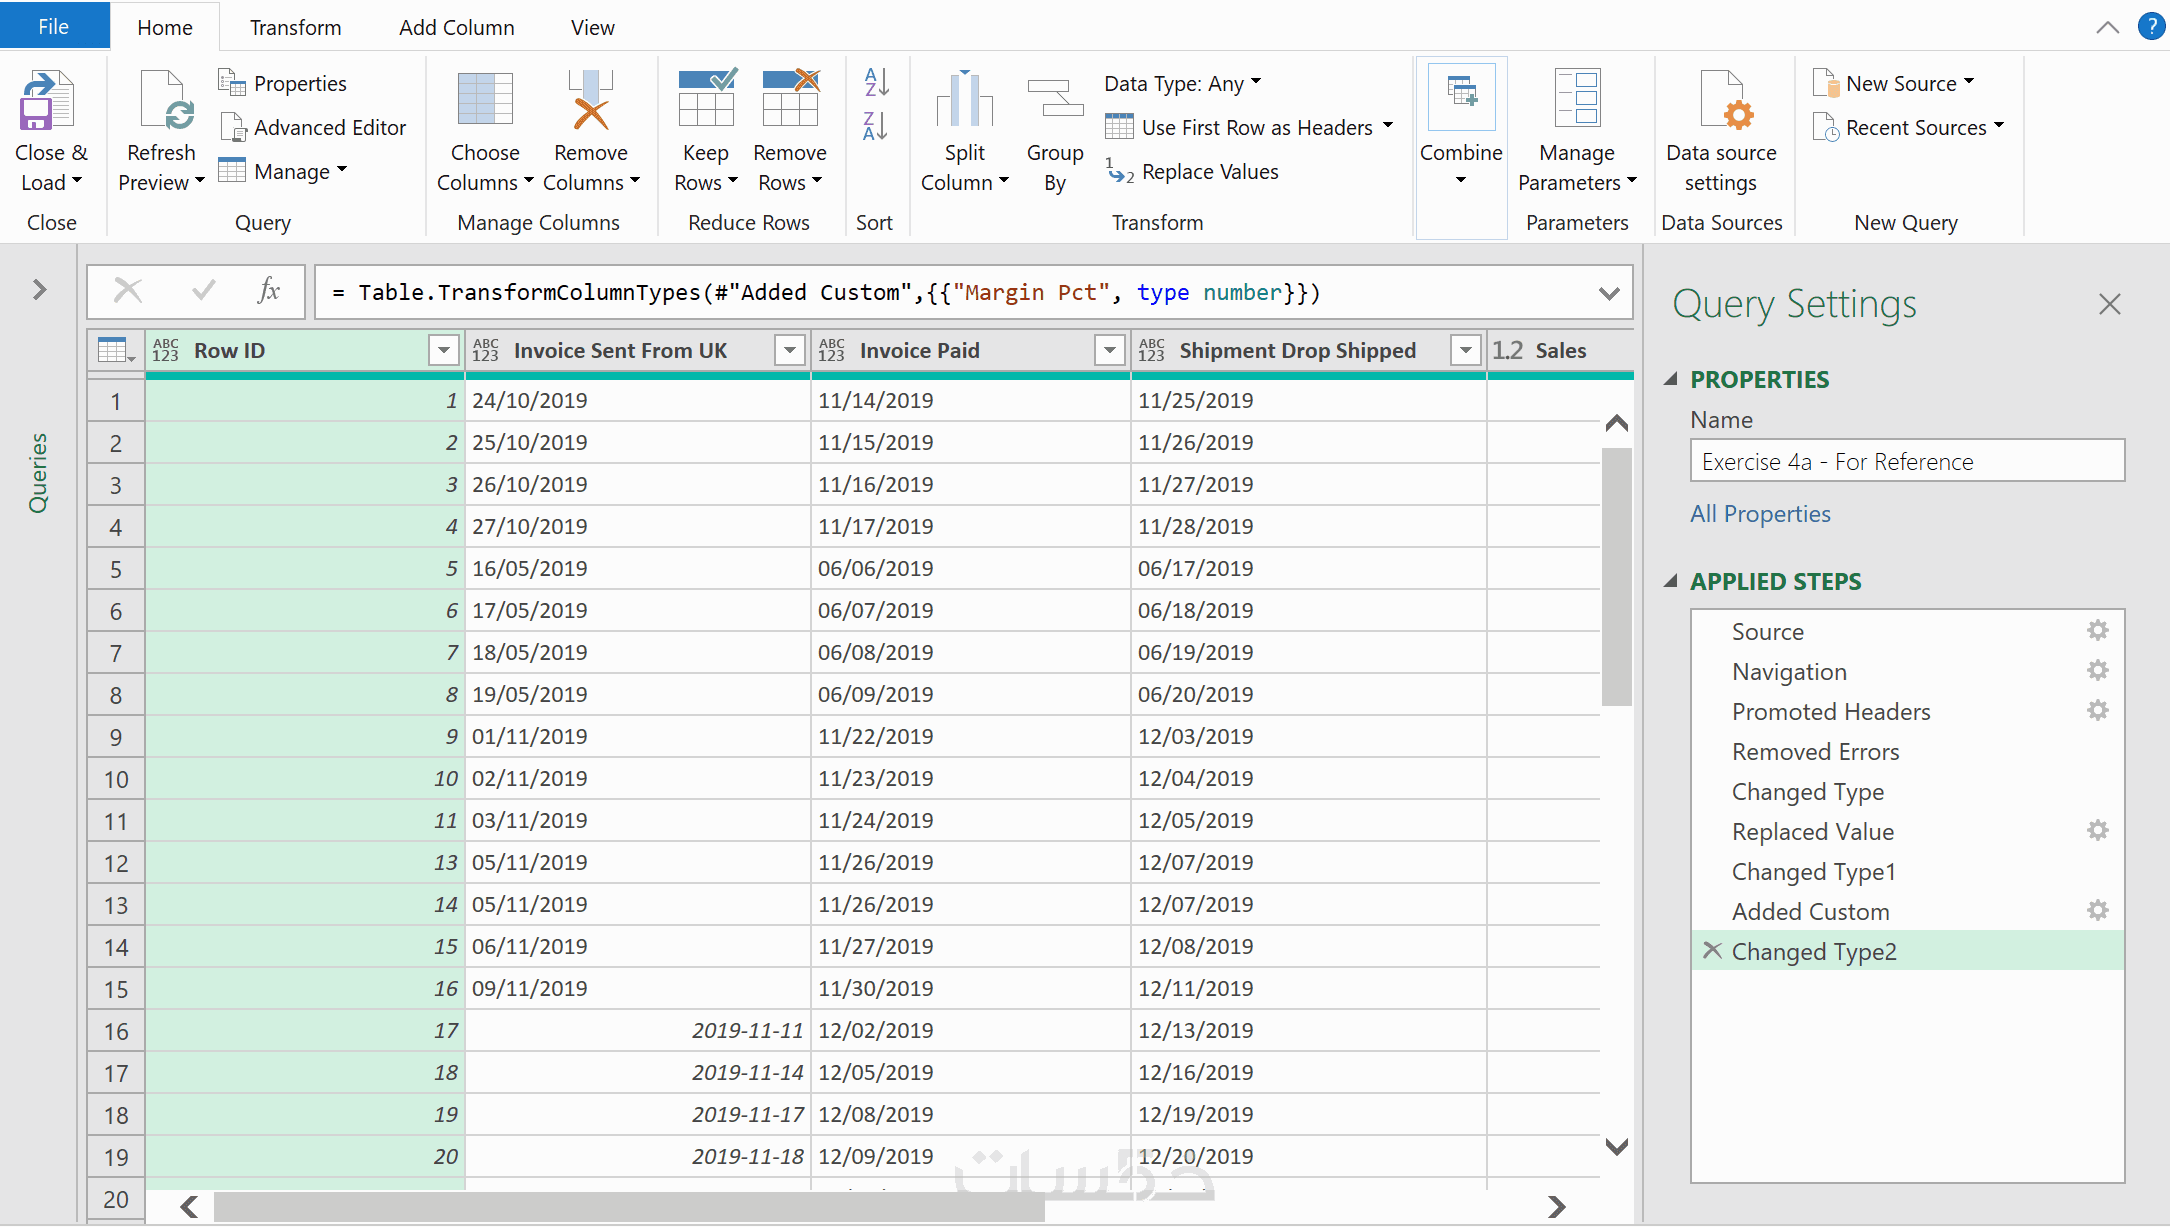Switch to the Transform tab
Screen dimensions: 2170x1227
[x=295, y=27]
